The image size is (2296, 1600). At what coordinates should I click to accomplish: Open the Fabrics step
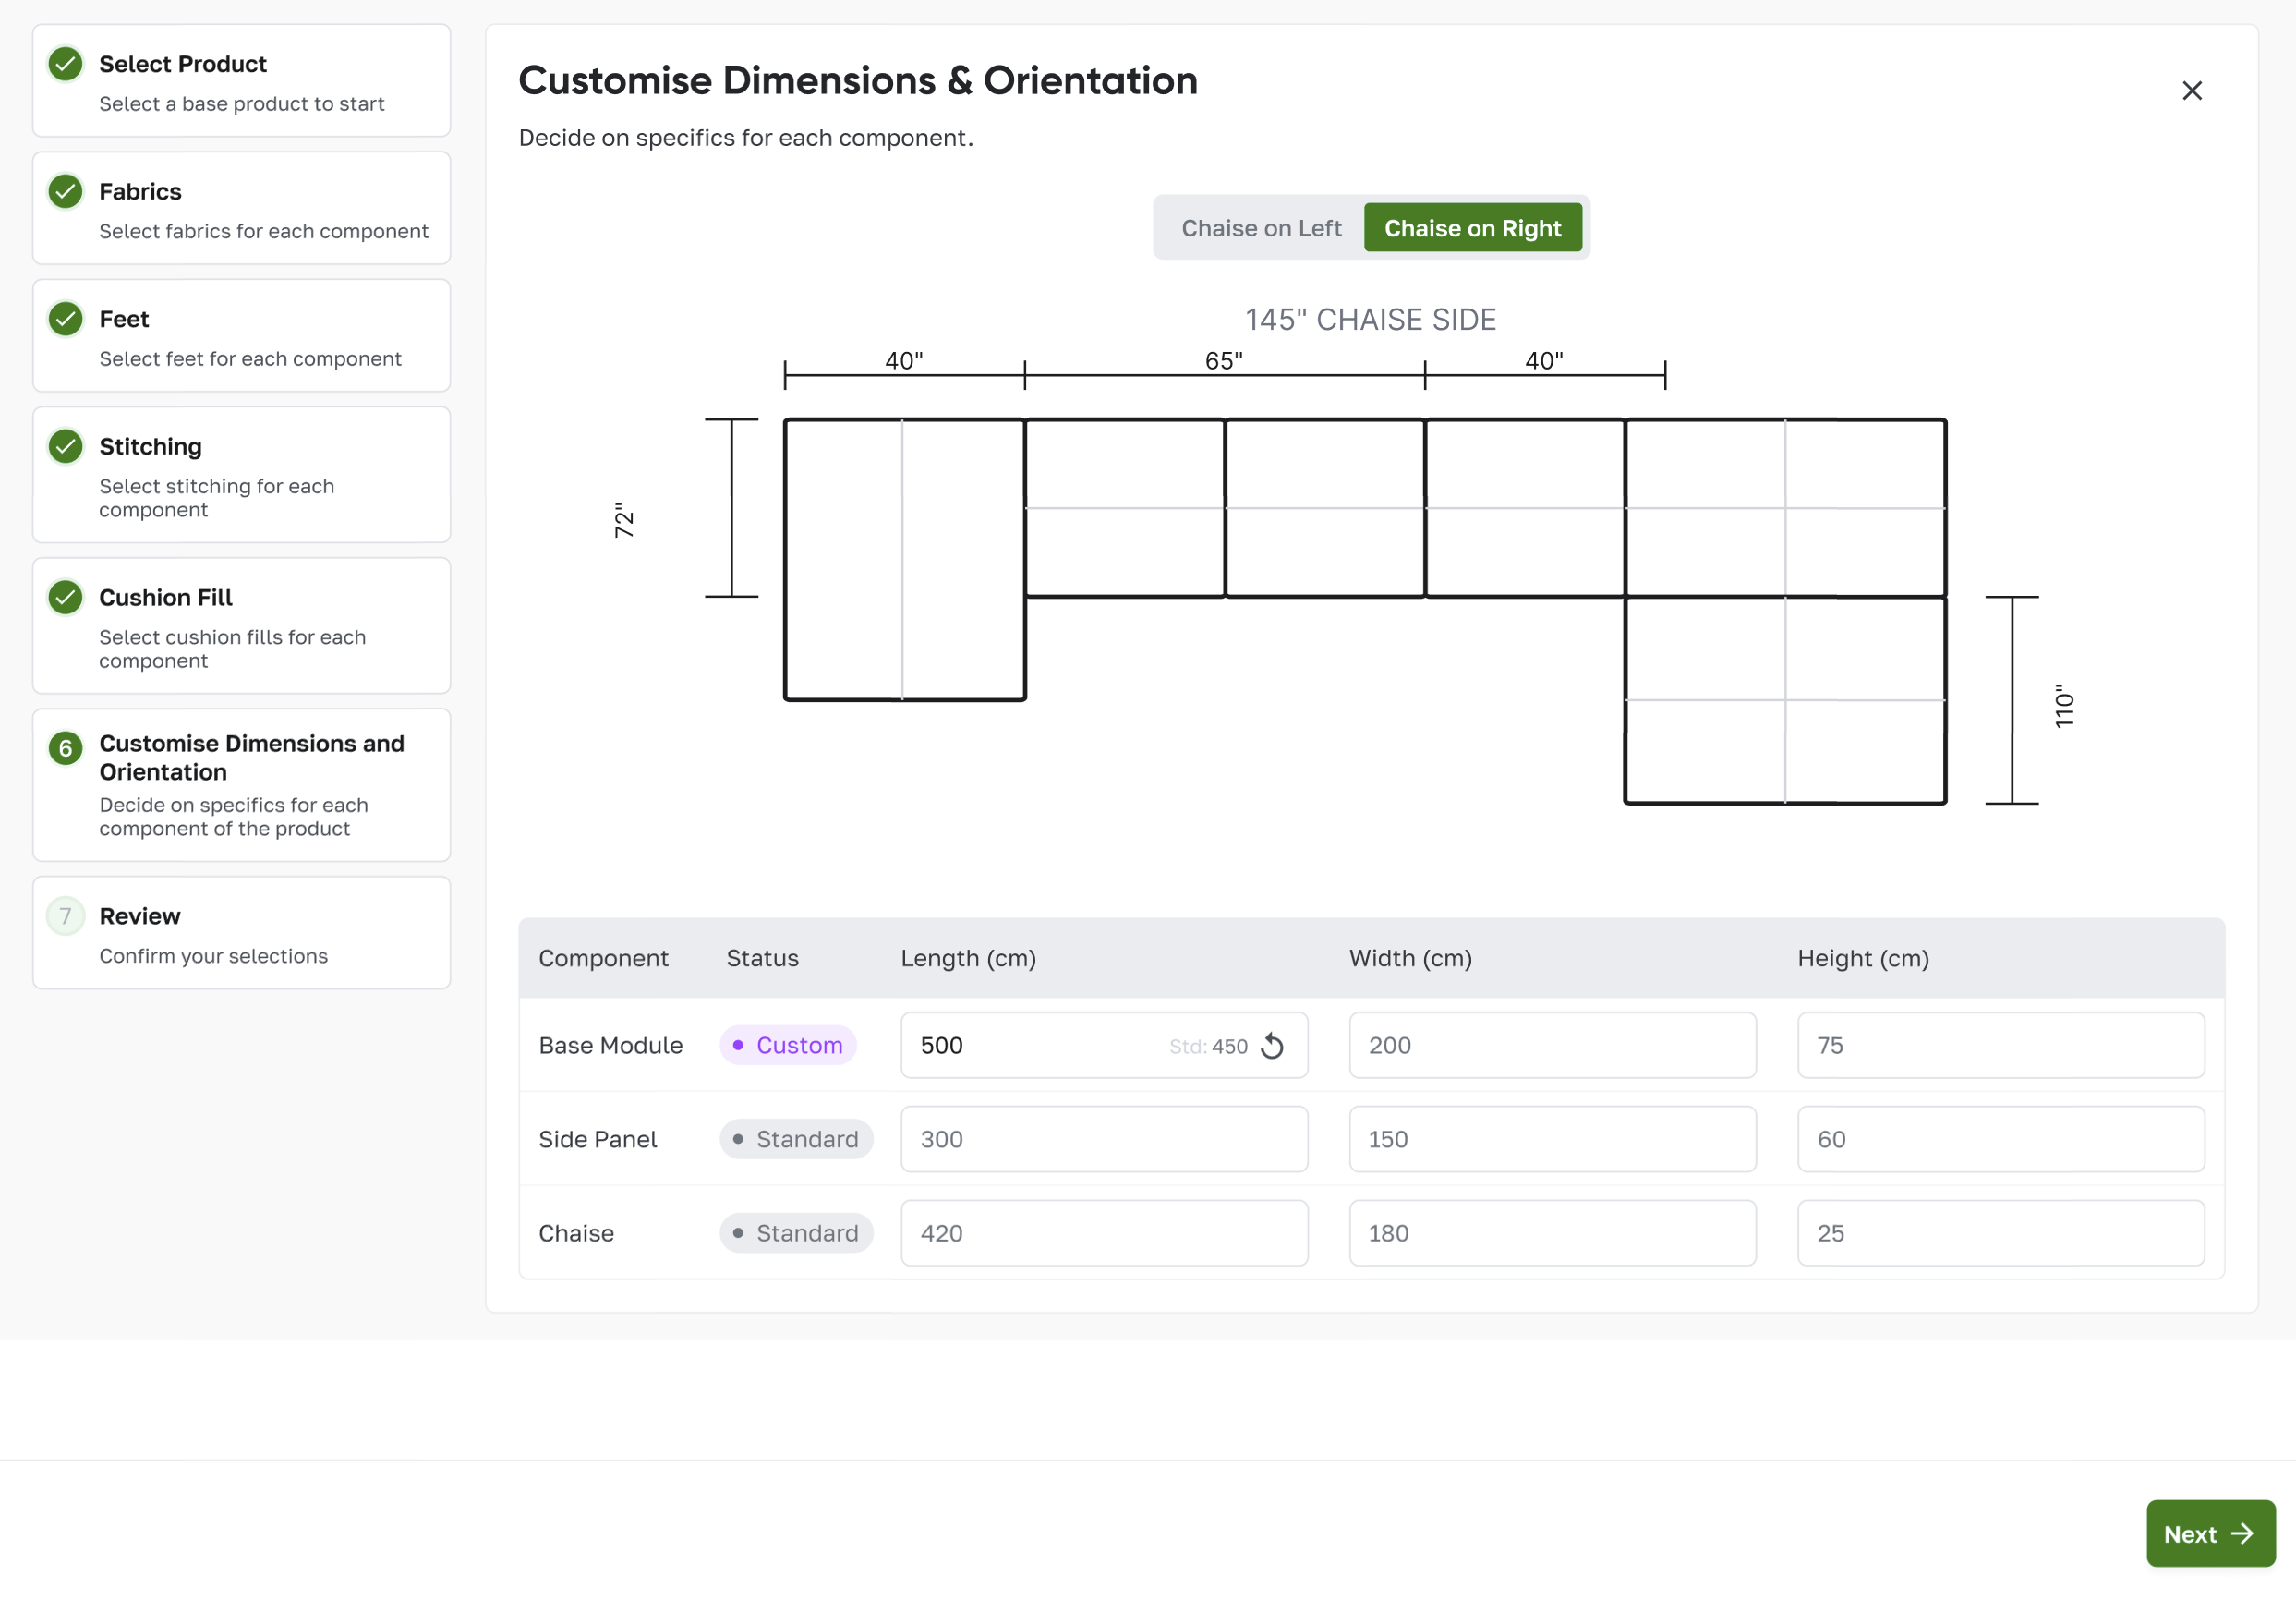(241, 208)
